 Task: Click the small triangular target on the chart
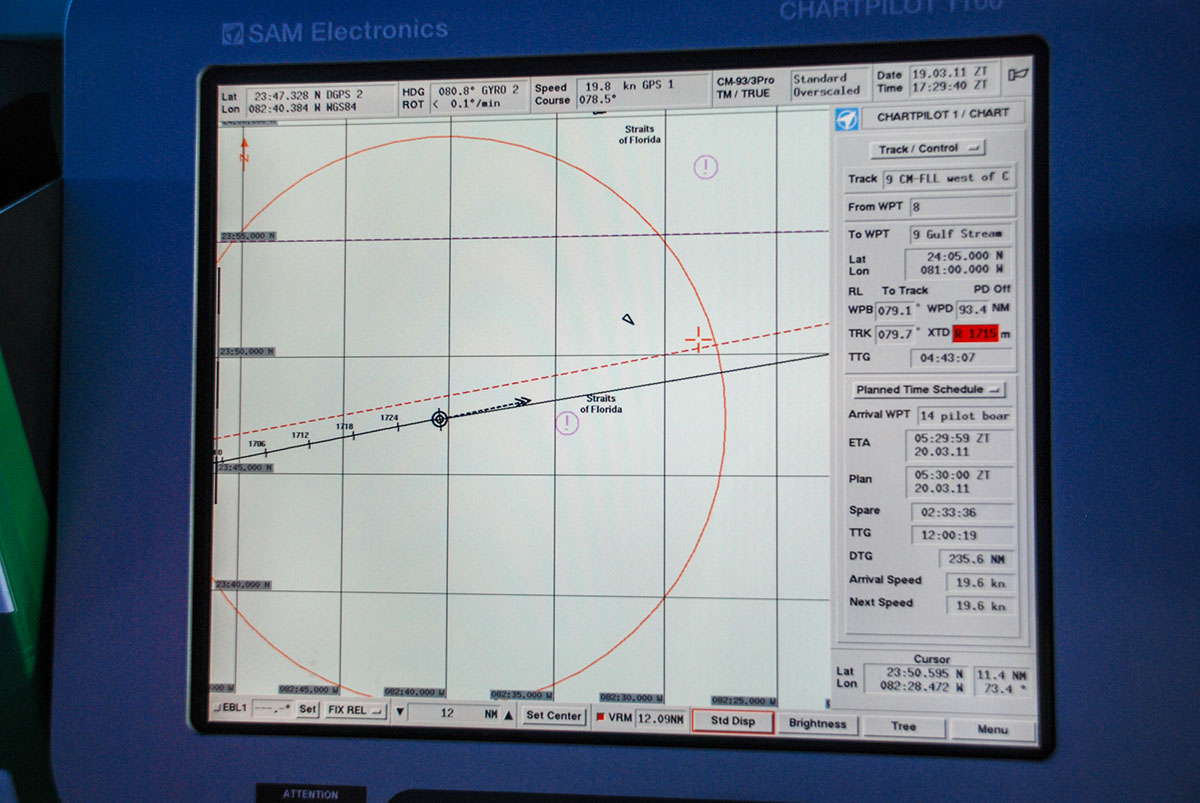point(628,320)
